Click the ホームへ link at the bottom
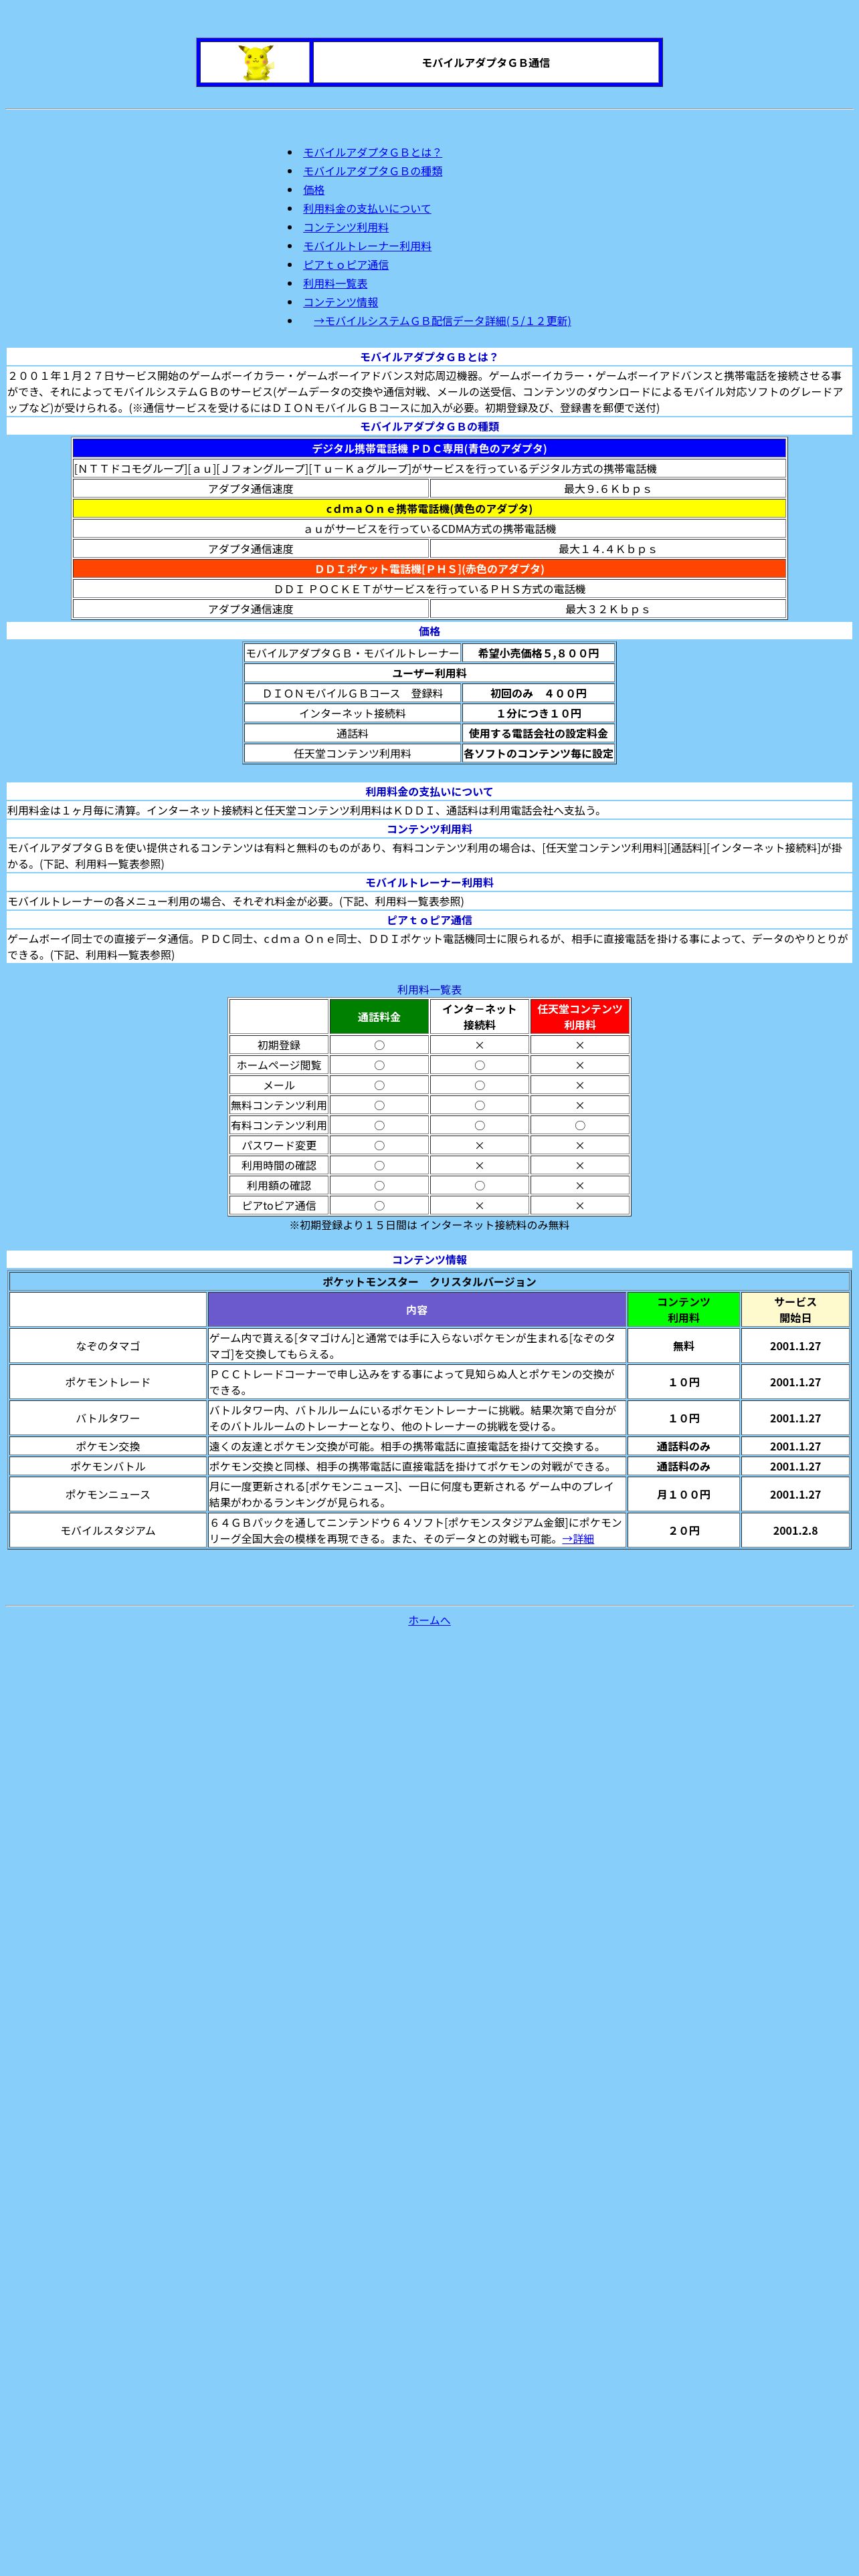 pos(429,1620)
